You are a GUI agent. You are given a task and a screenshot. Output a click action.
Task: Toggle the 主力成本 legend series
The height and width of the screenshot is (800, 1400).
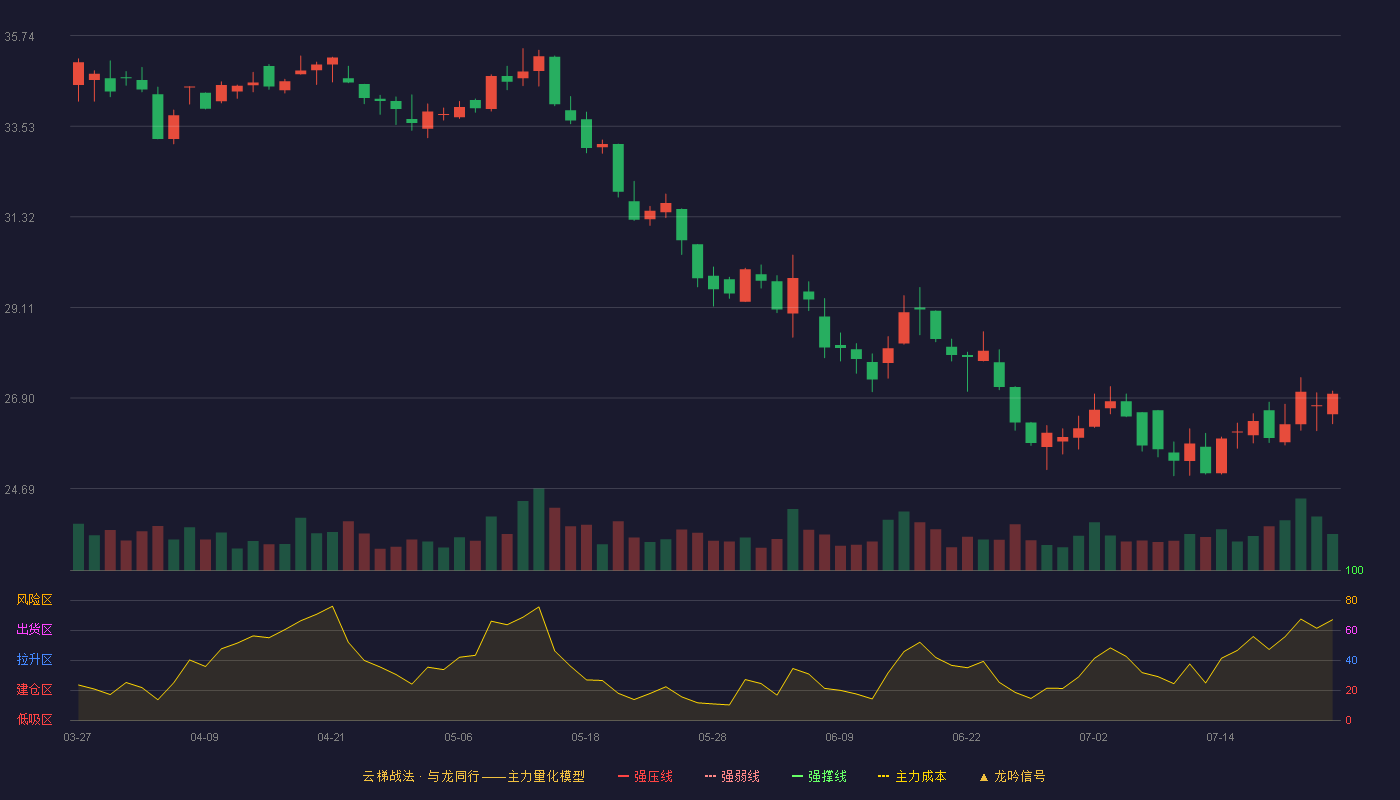coord(912,776)
